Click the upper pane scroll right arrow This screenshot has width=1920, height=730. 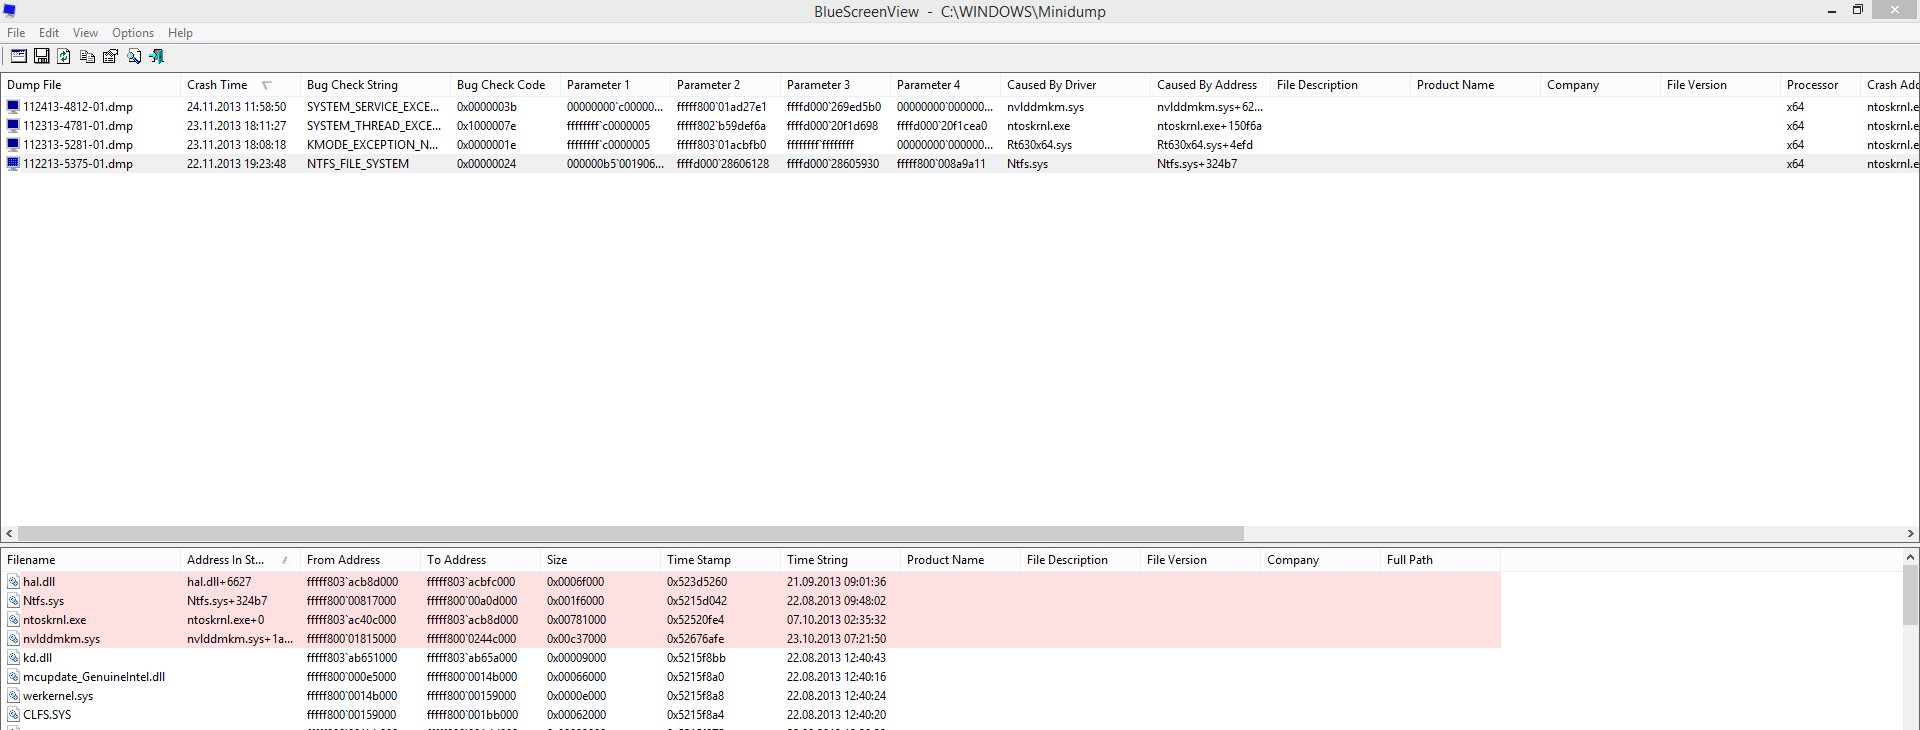pyautogui.click(x=1911, y=534)
